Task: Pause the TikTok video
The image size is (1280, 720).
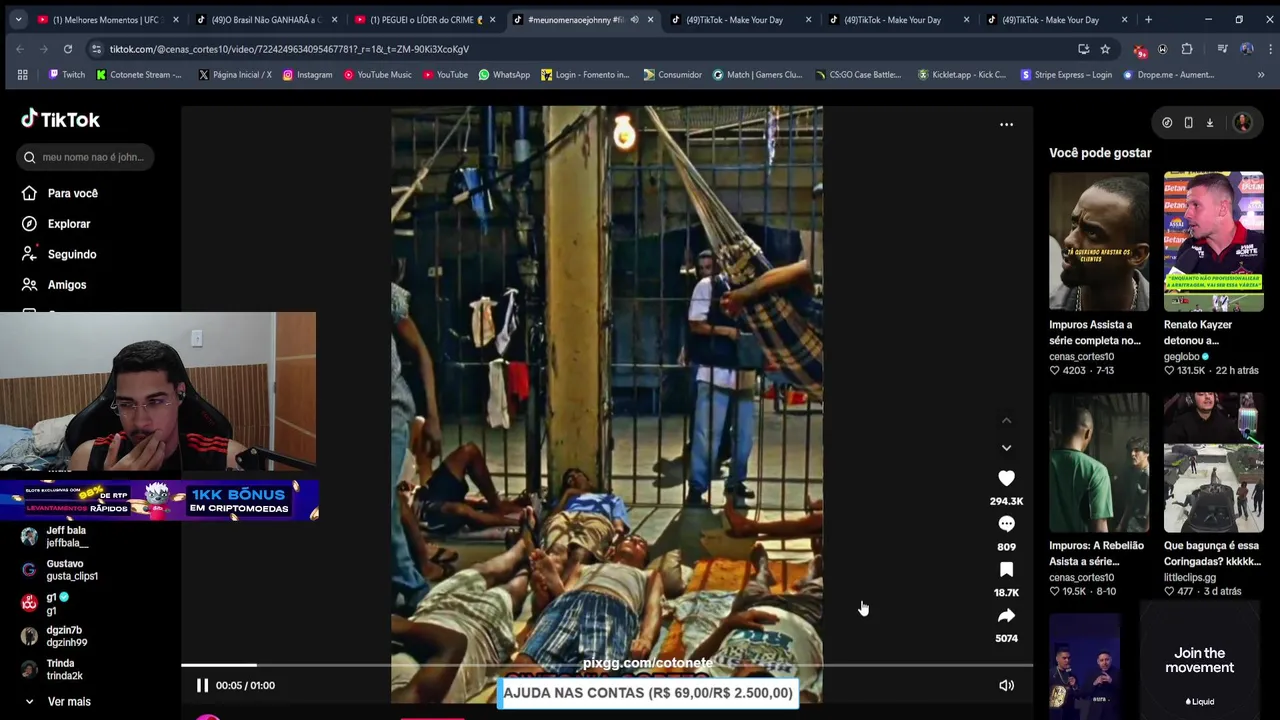Action: [202, 685]
